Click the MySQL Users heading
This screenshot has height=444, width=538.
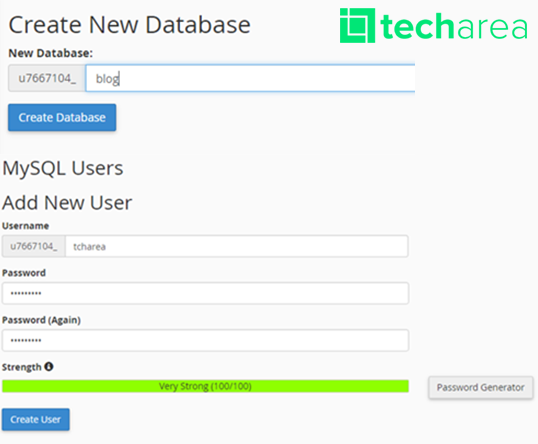click(x=63, y=168)
